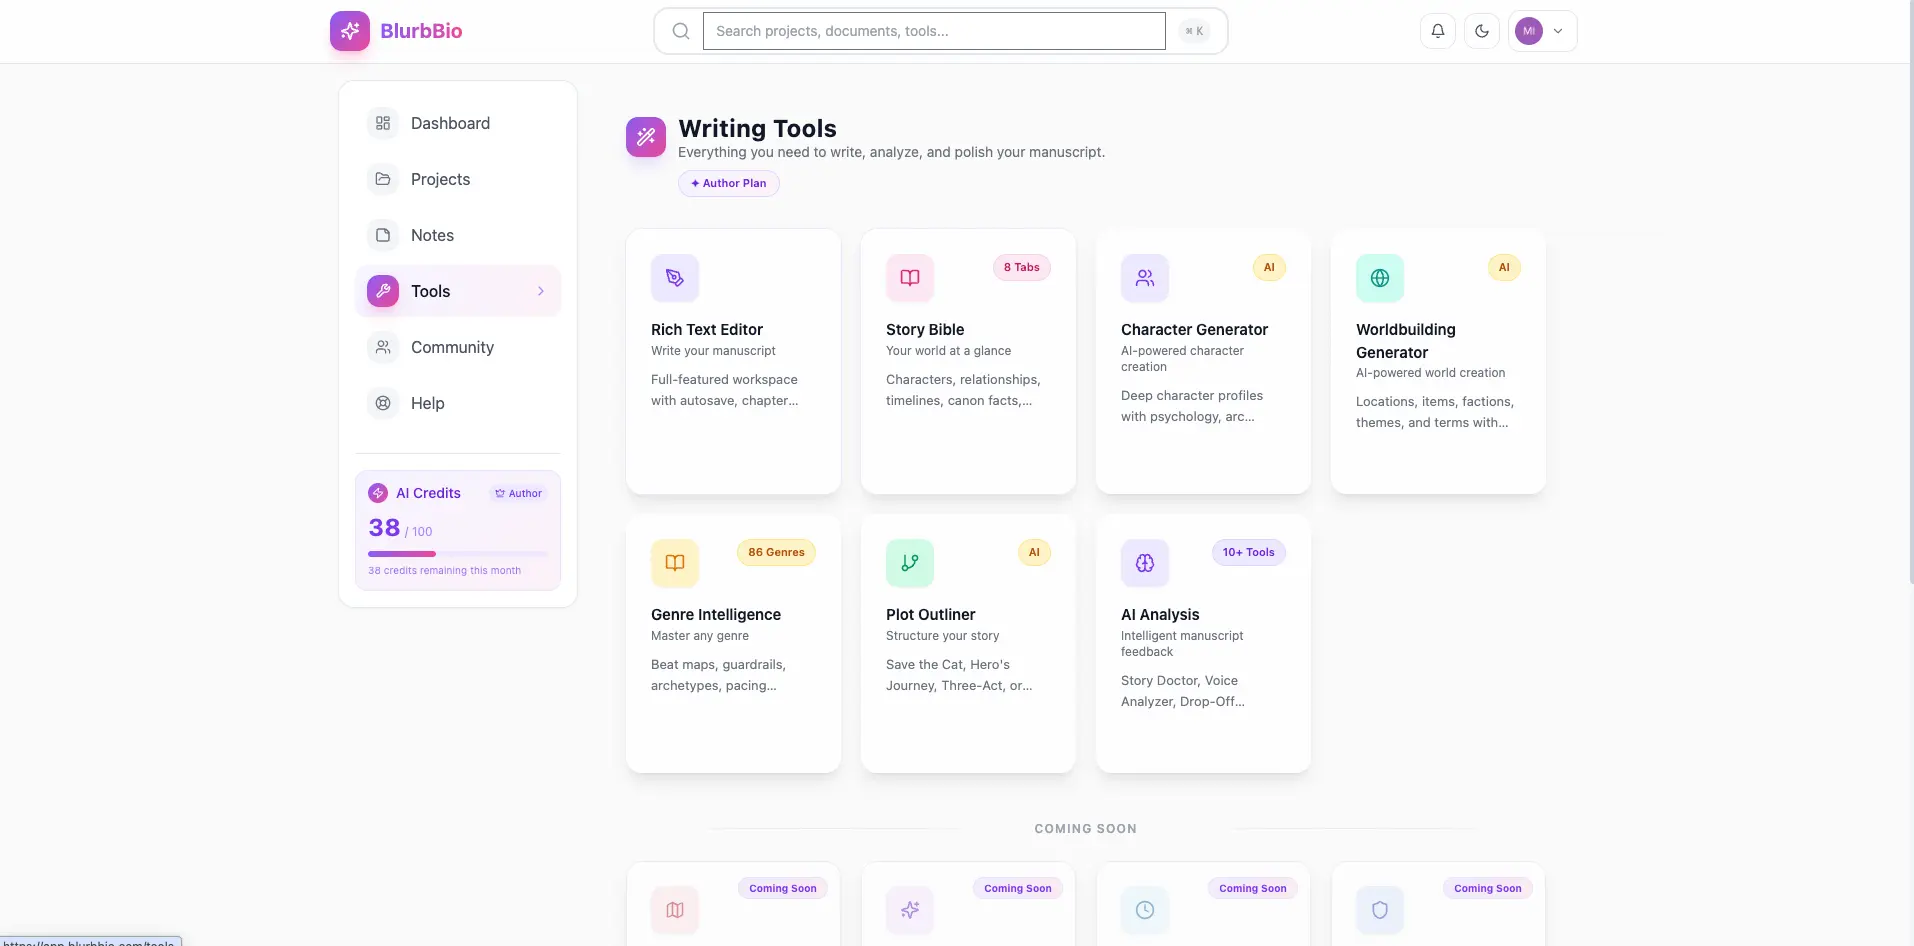Viewport: 1914px width, 946px height.
Task: Open notifications via the bell icon
Action: coord(1438,31)
